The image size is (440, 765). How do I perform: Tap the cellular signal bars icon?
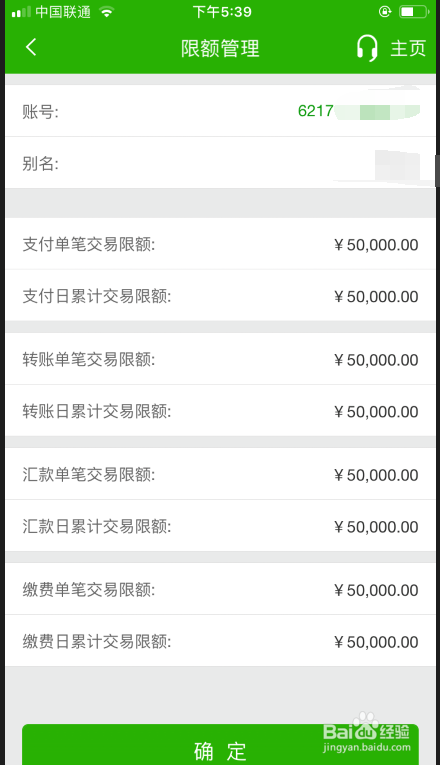pos(21,12)
